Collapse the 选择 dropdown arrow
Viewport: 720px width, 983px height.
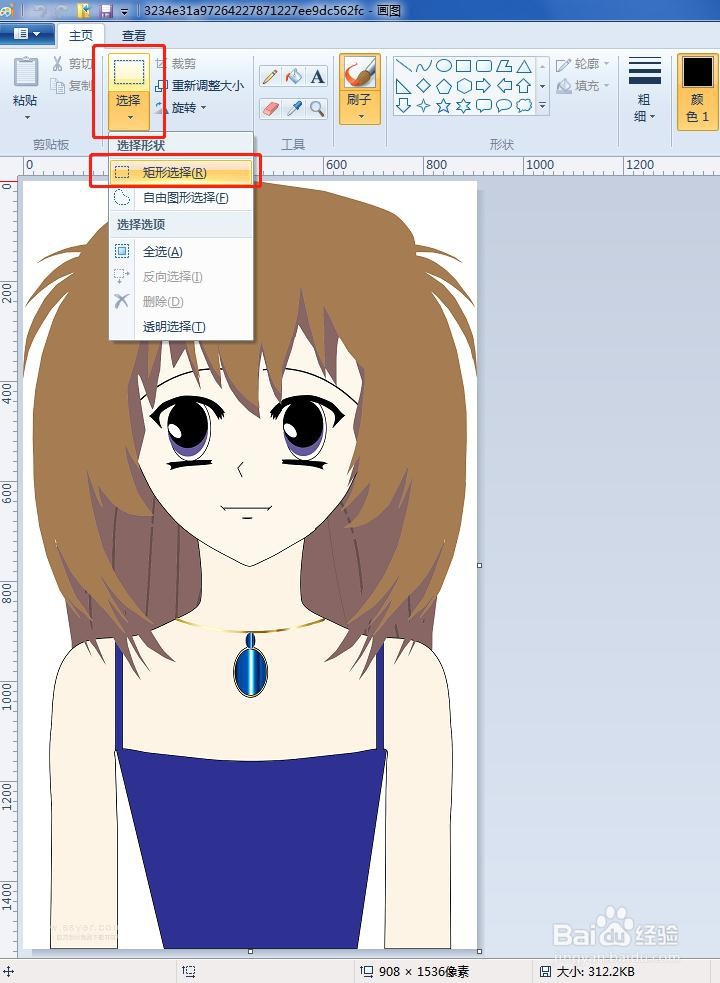pyautogui.click(x=130, y=117)
